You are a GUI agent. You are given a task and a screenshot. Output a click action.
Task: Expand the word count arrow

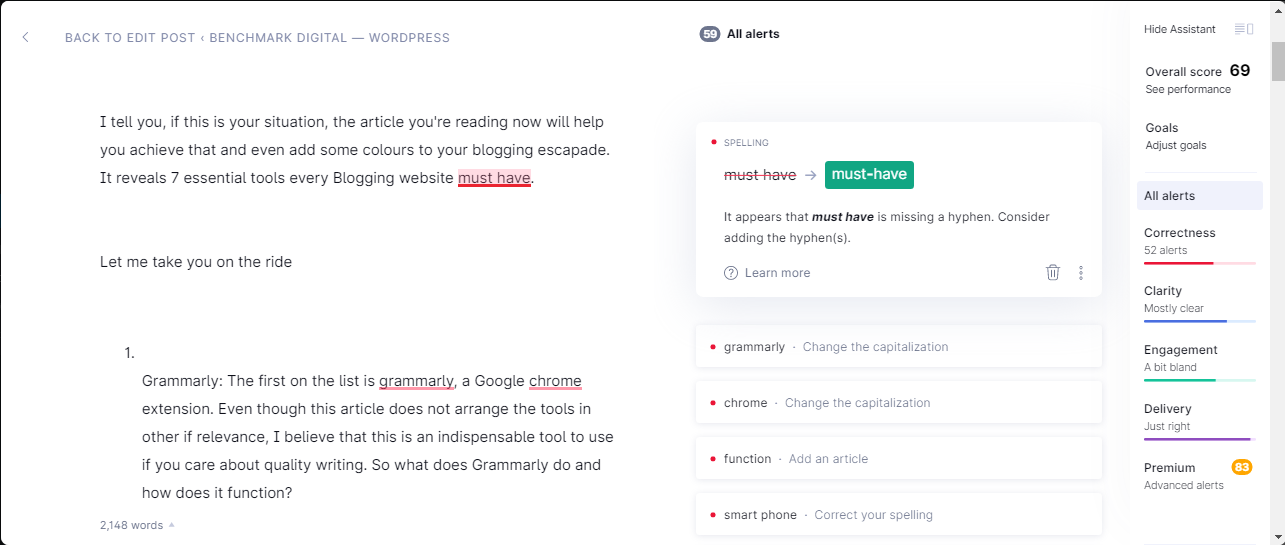[171, 525]
